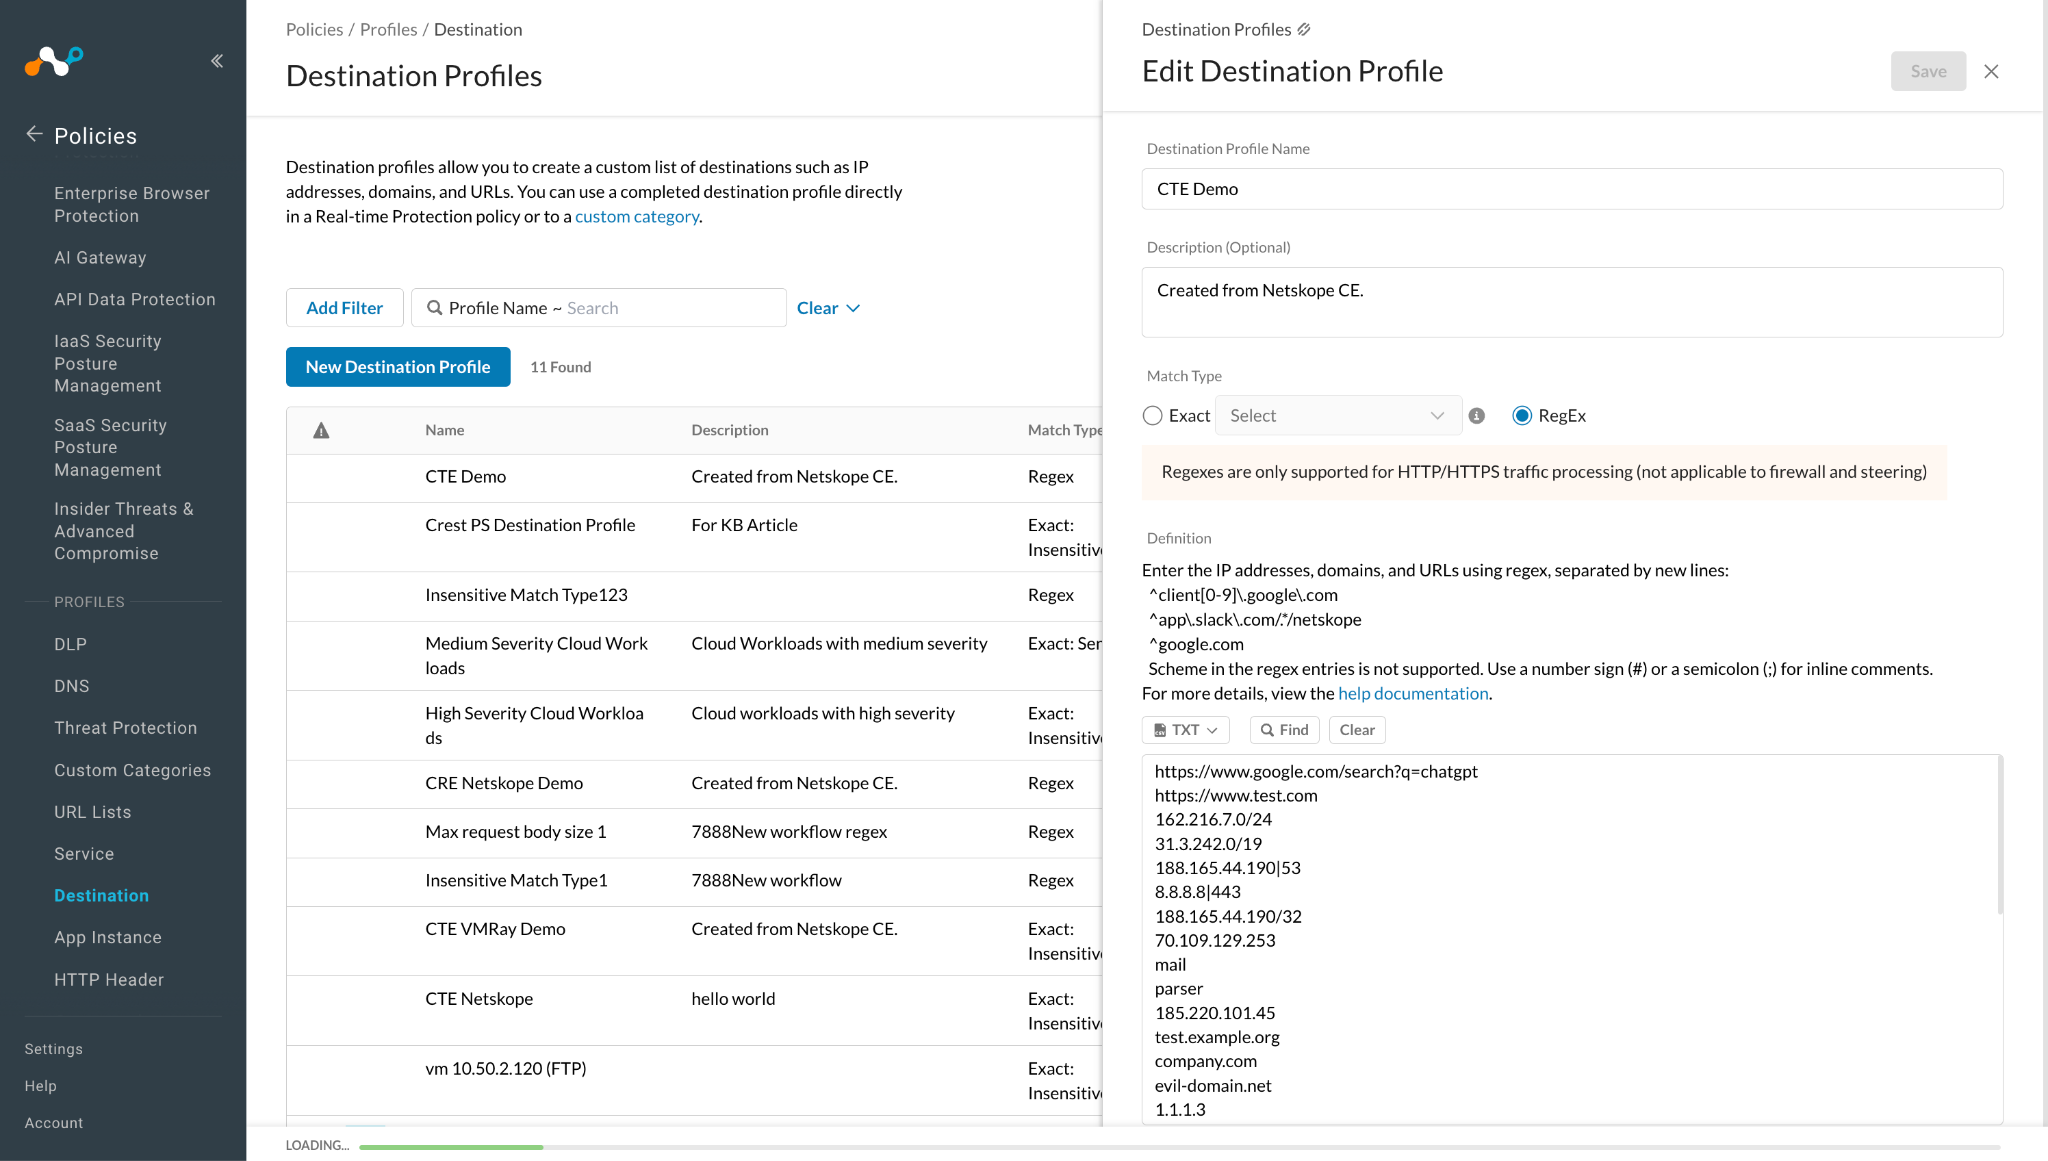Screen dimensions: 2048x1161
Task: Go back using Policies arrow icon
Action: pyautogui.click(x=34, y=134)
